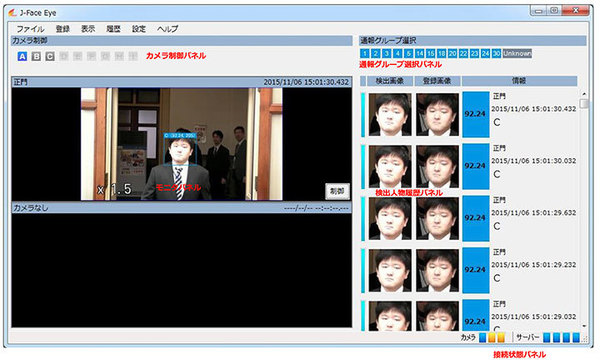Screen dimensions: 600x364
Task: Click the empty カメラなし monitor view
Action: click(x=181, y=270)
